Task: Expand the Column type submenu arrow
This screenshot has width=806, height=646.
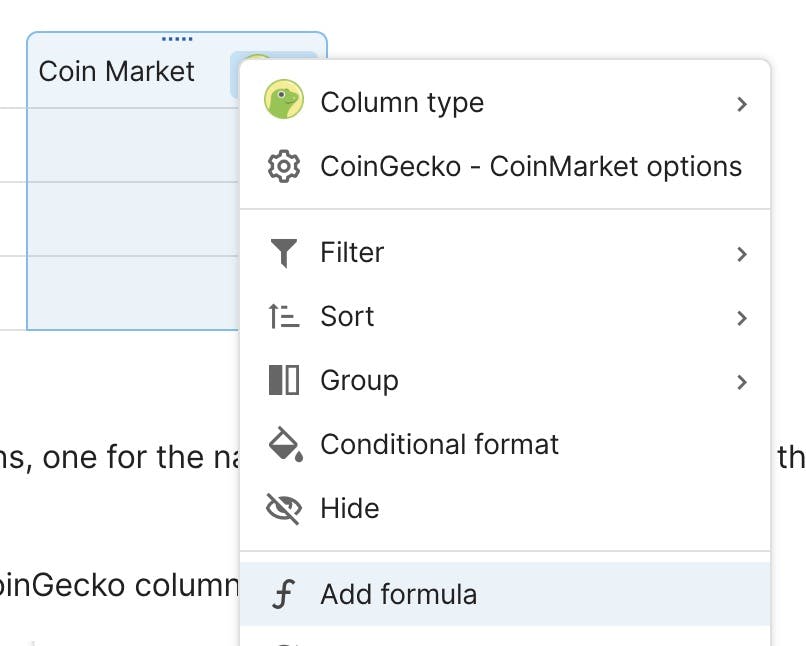Action: pos(741,104)
